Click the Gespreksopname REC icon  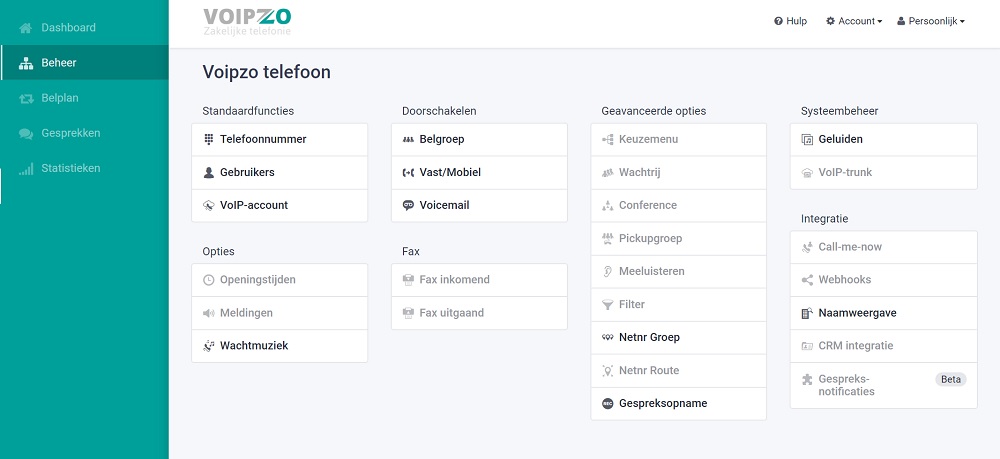click(x=607, y=404)
